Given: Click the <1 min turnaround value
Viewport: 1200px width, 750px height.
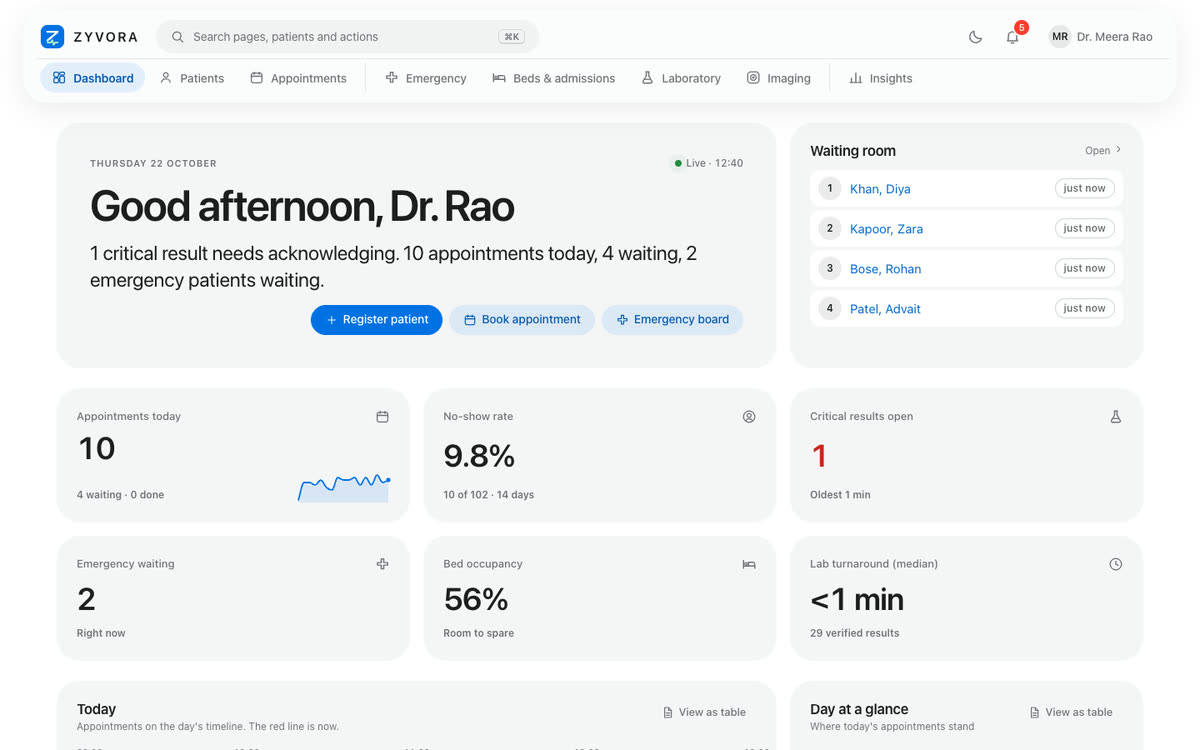Looking at the screenshot, I should click(857, 599).
